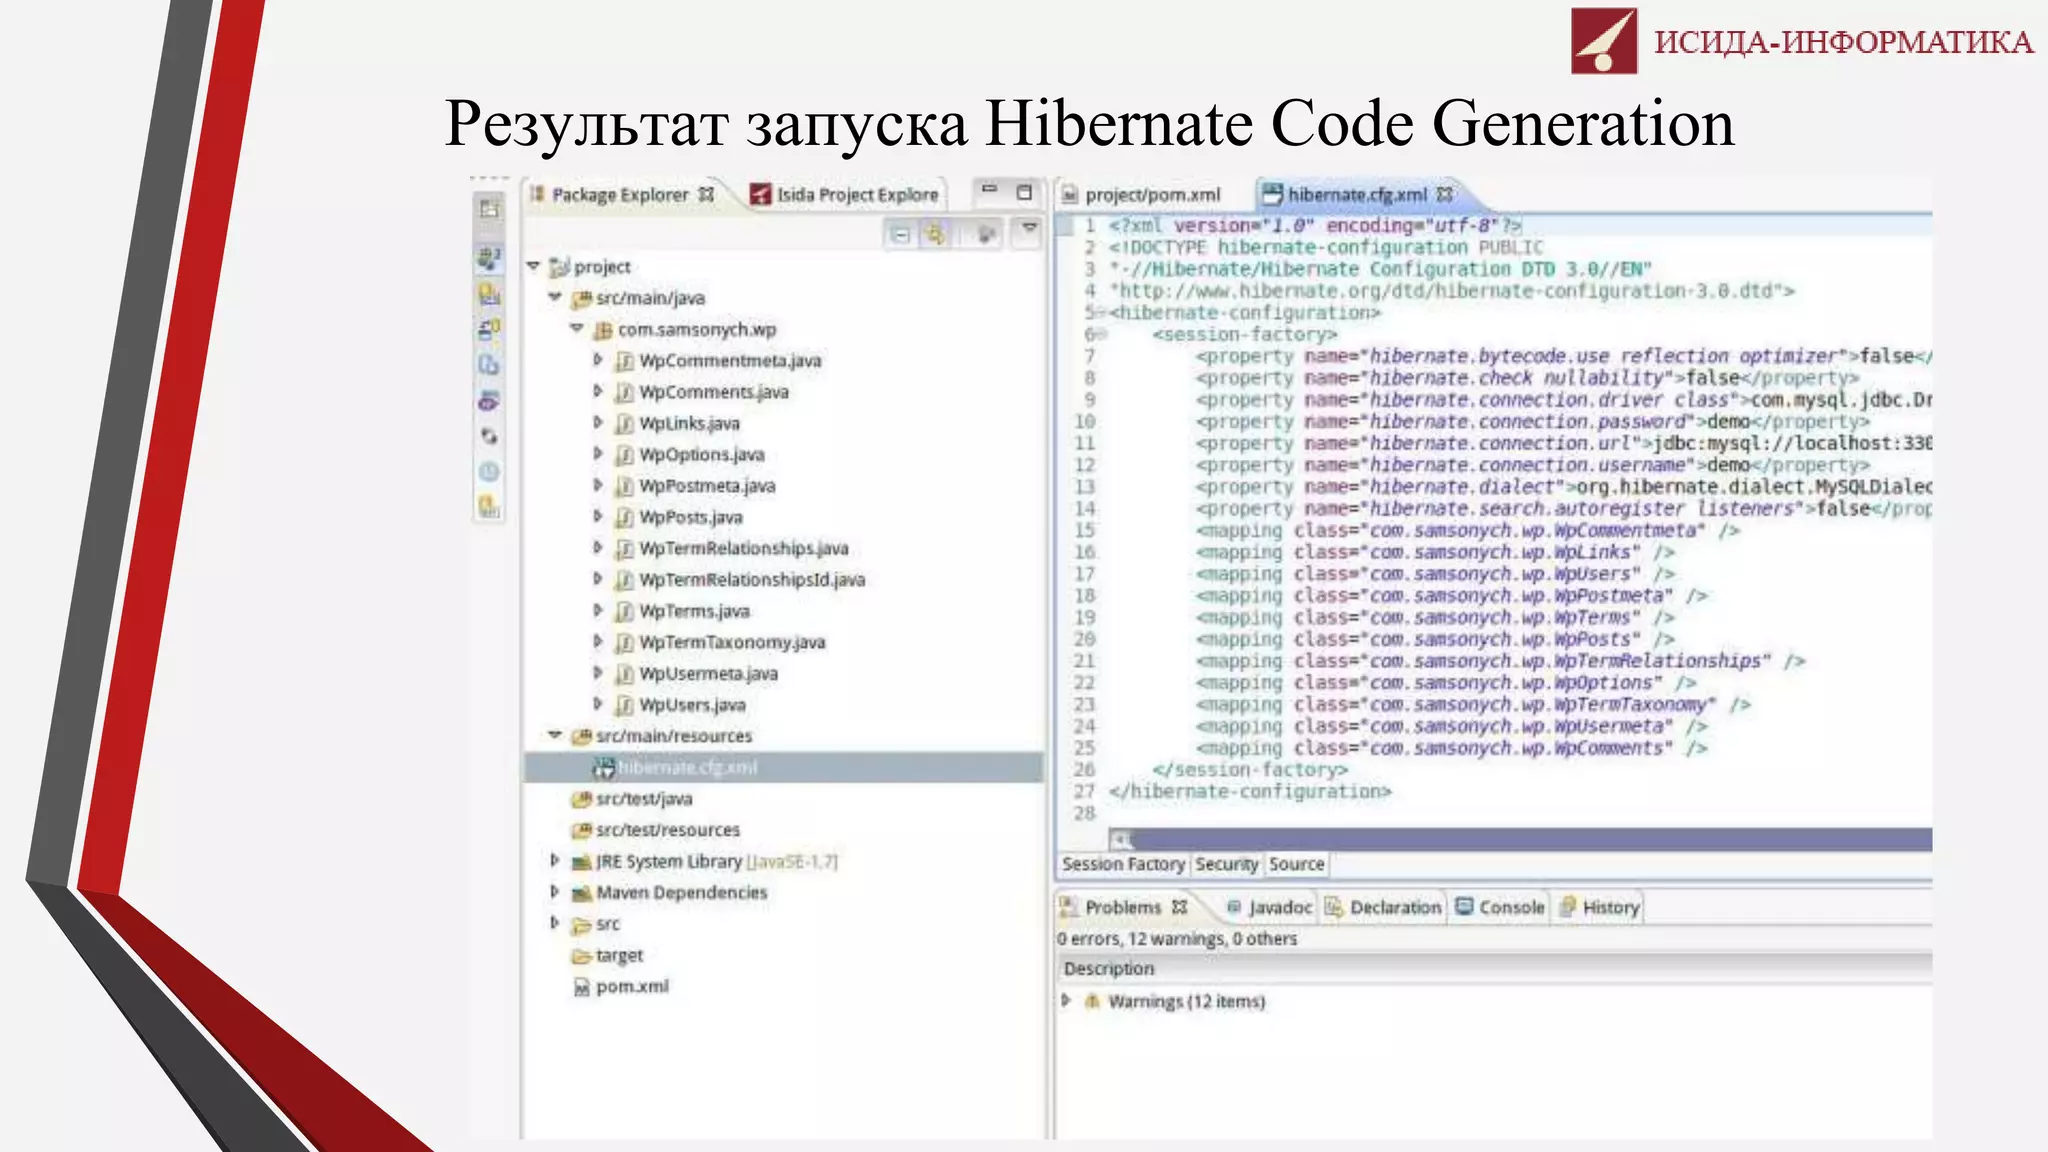
Task: Click editor horizontal scrollbar left arrow
Action: 1121,840
